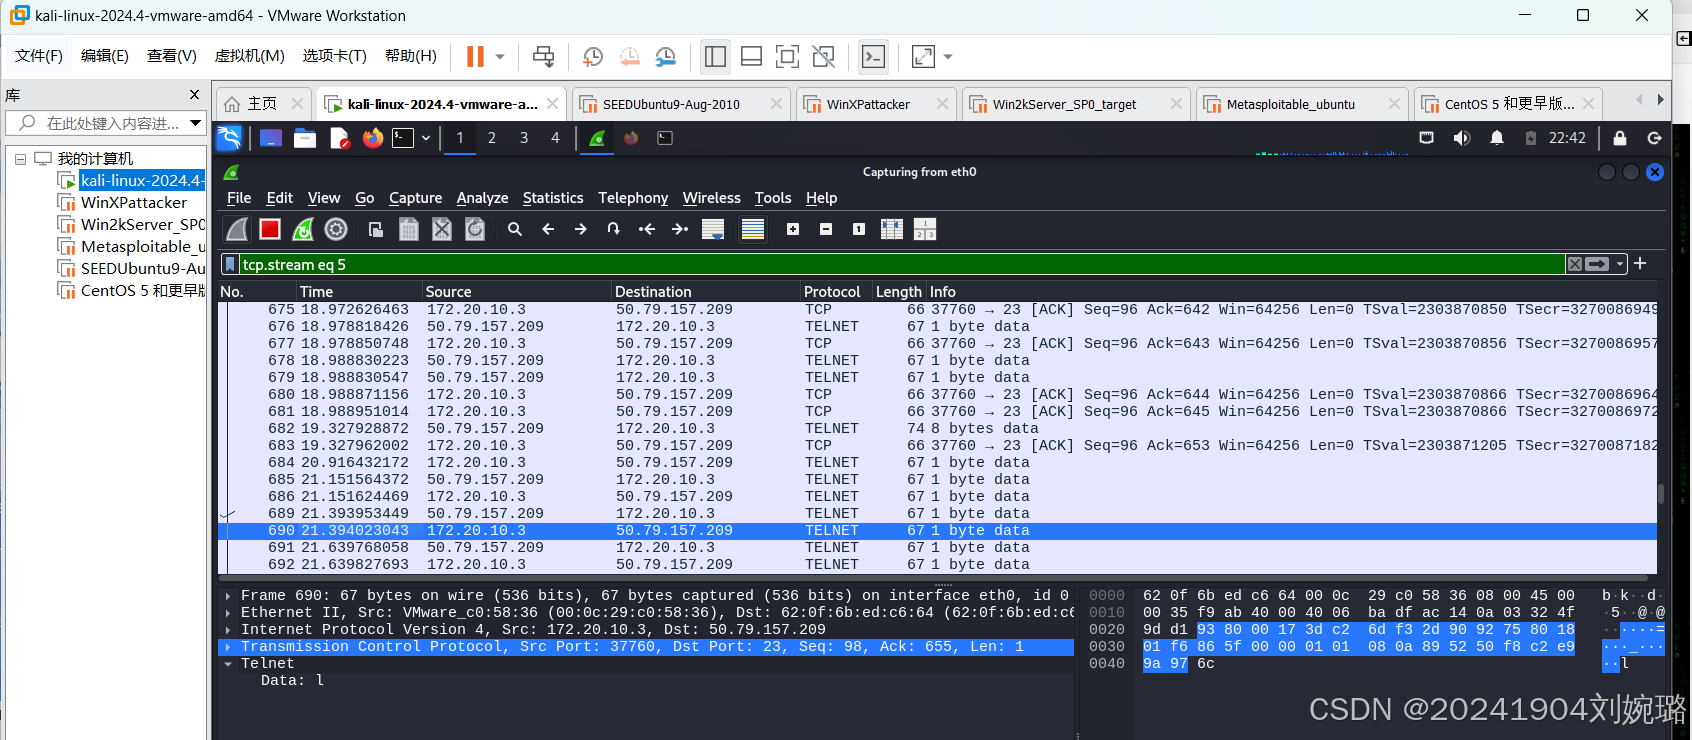
Task: Open VMware power options dropdown arrow
Action: [500, 57]
